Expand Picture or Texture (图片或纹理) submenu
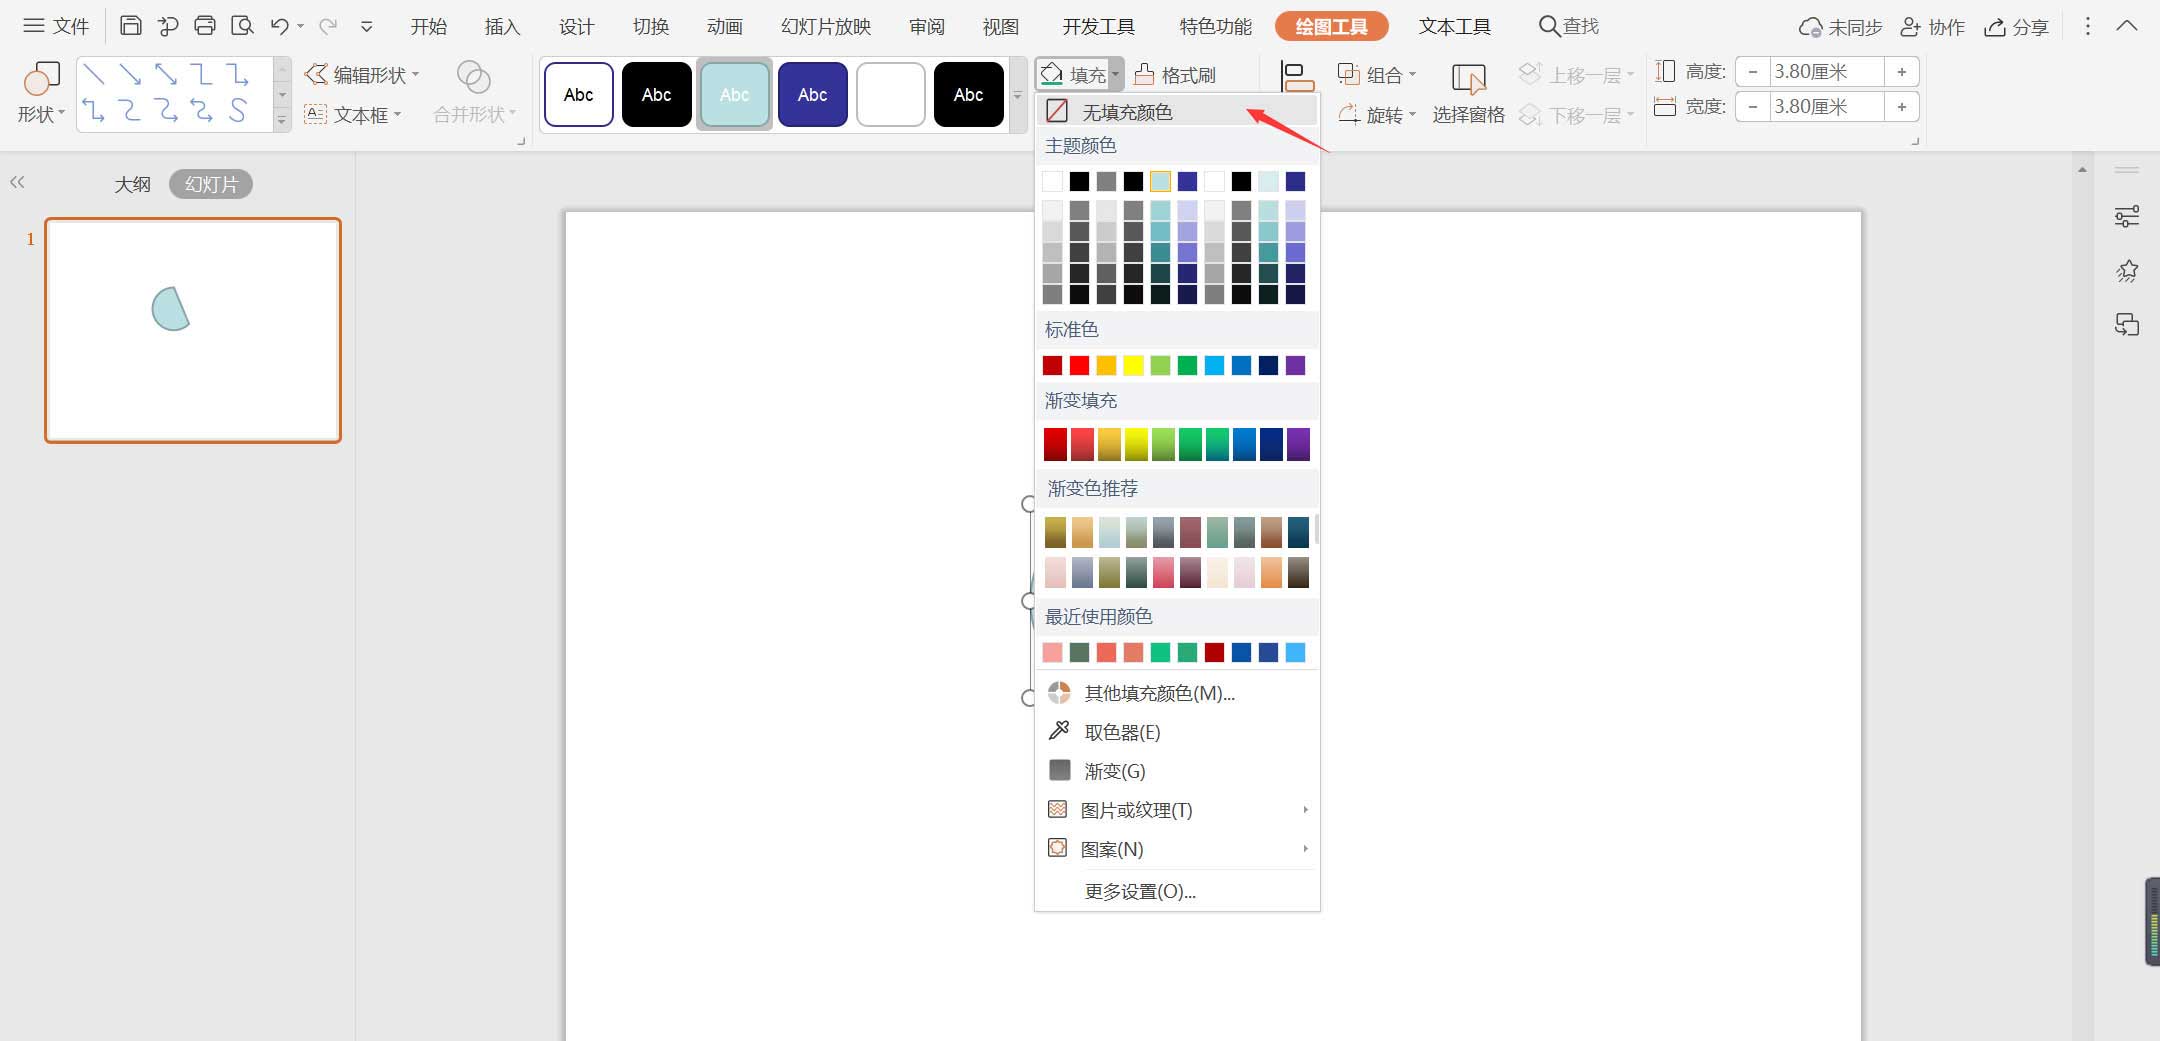Screen dimensions: 2160x1041 coord(1177,810)
